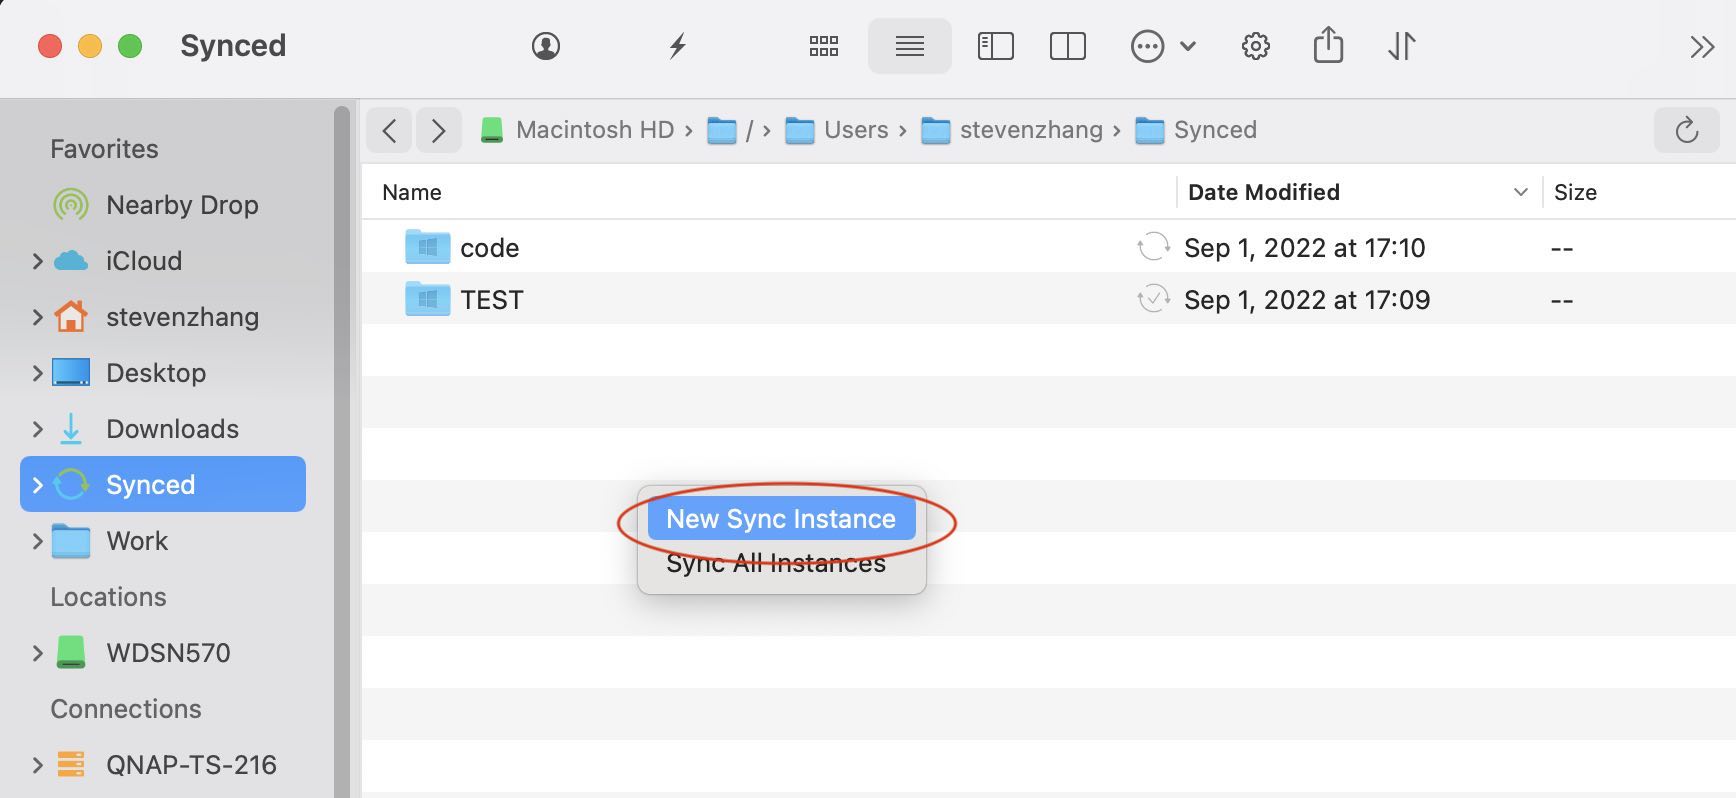Click the Synced sync-circle icon in sidebar
The height and width of the screenshot is (798, 1736).
[x=71, y=484]
